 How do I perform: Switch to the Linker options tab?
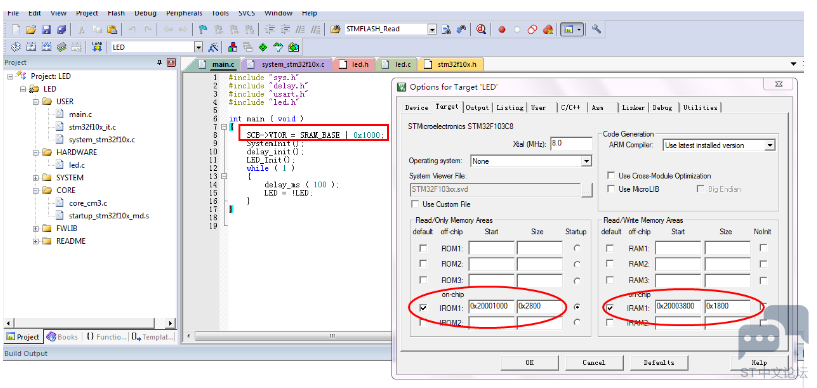[633, 107]
